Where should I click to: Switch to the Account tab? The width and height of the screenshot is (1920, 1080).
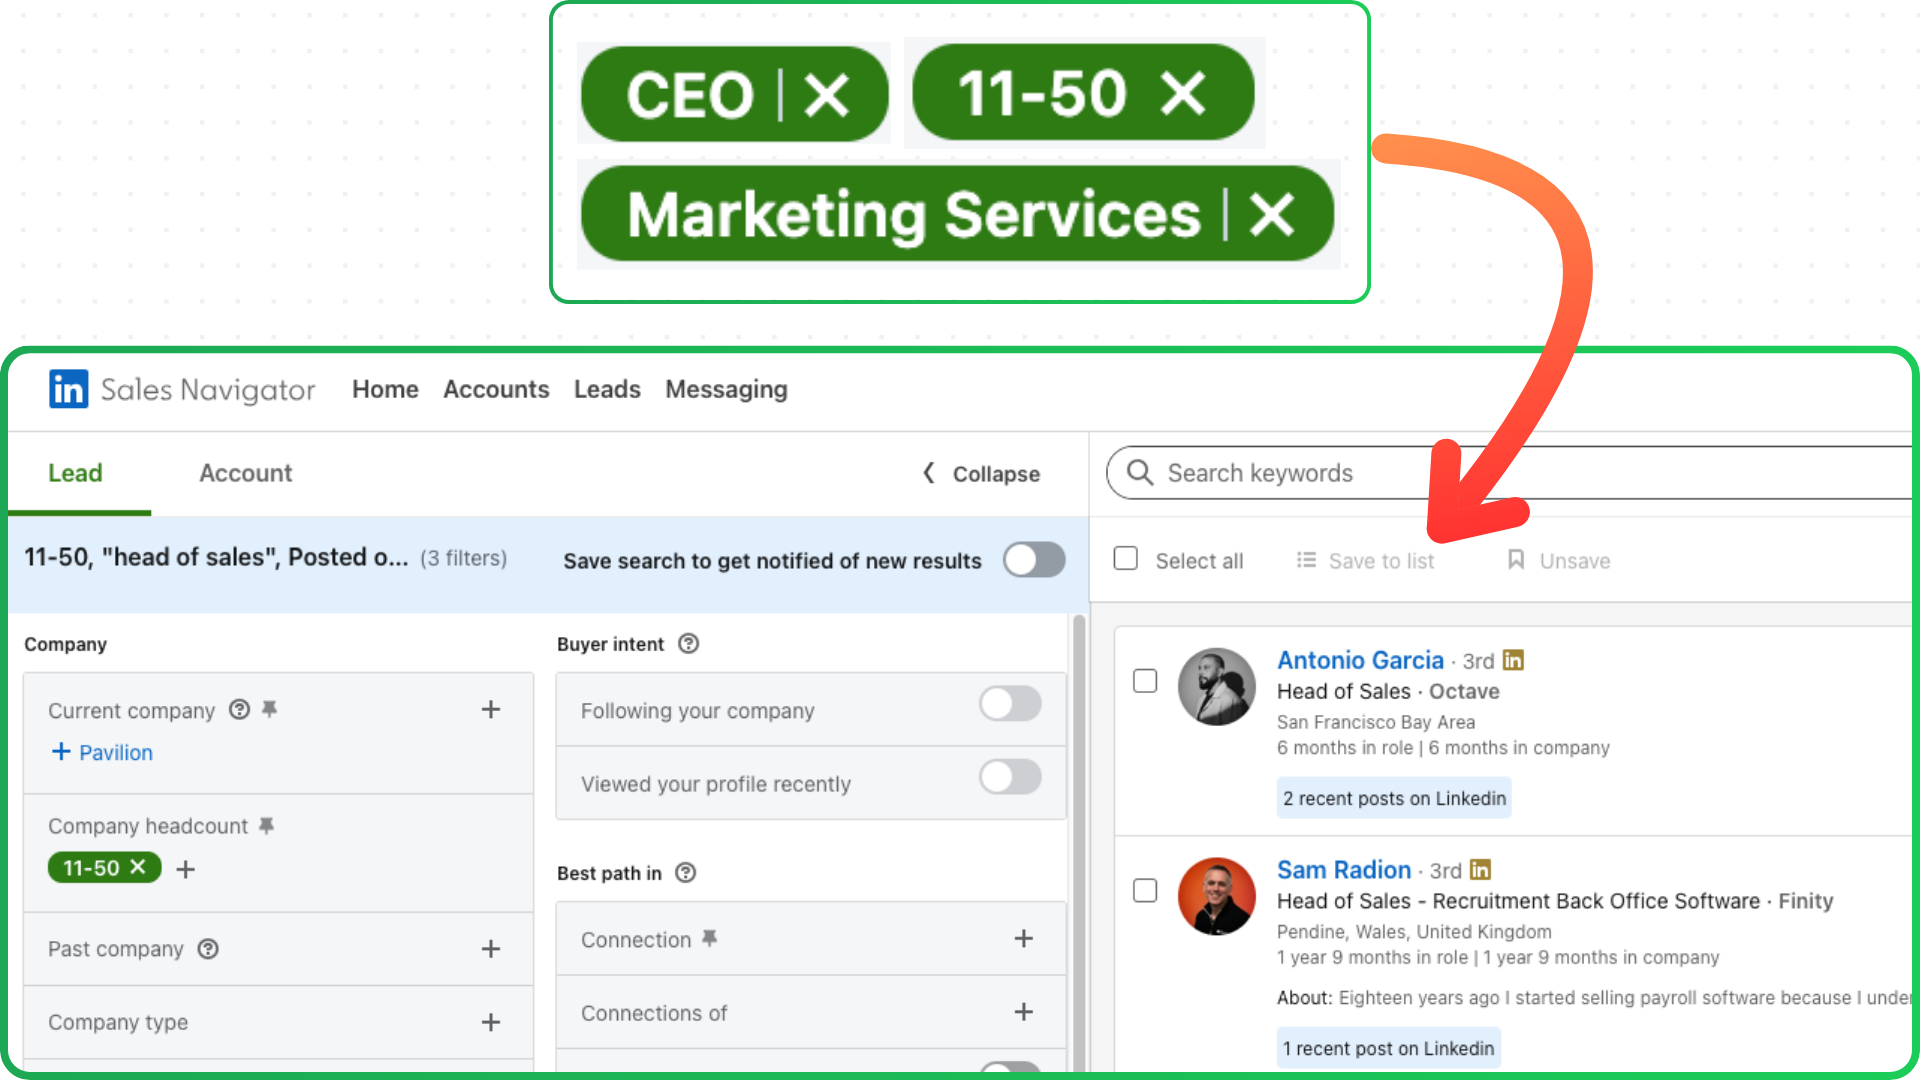(246, 473)
